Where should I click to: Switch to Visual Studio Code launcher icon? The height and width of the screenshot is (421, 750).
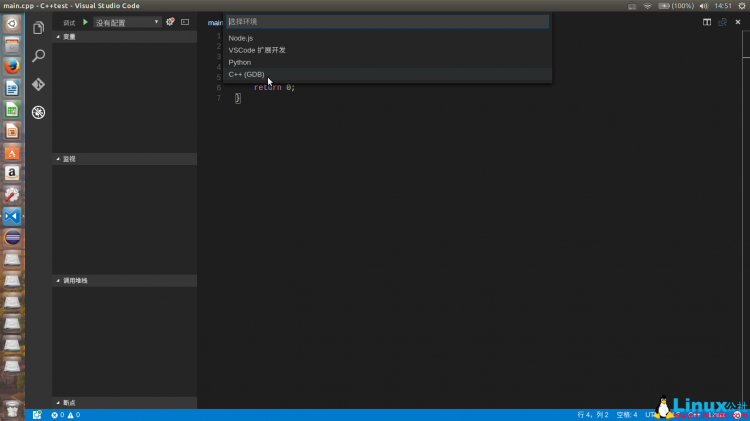point(12,216)
